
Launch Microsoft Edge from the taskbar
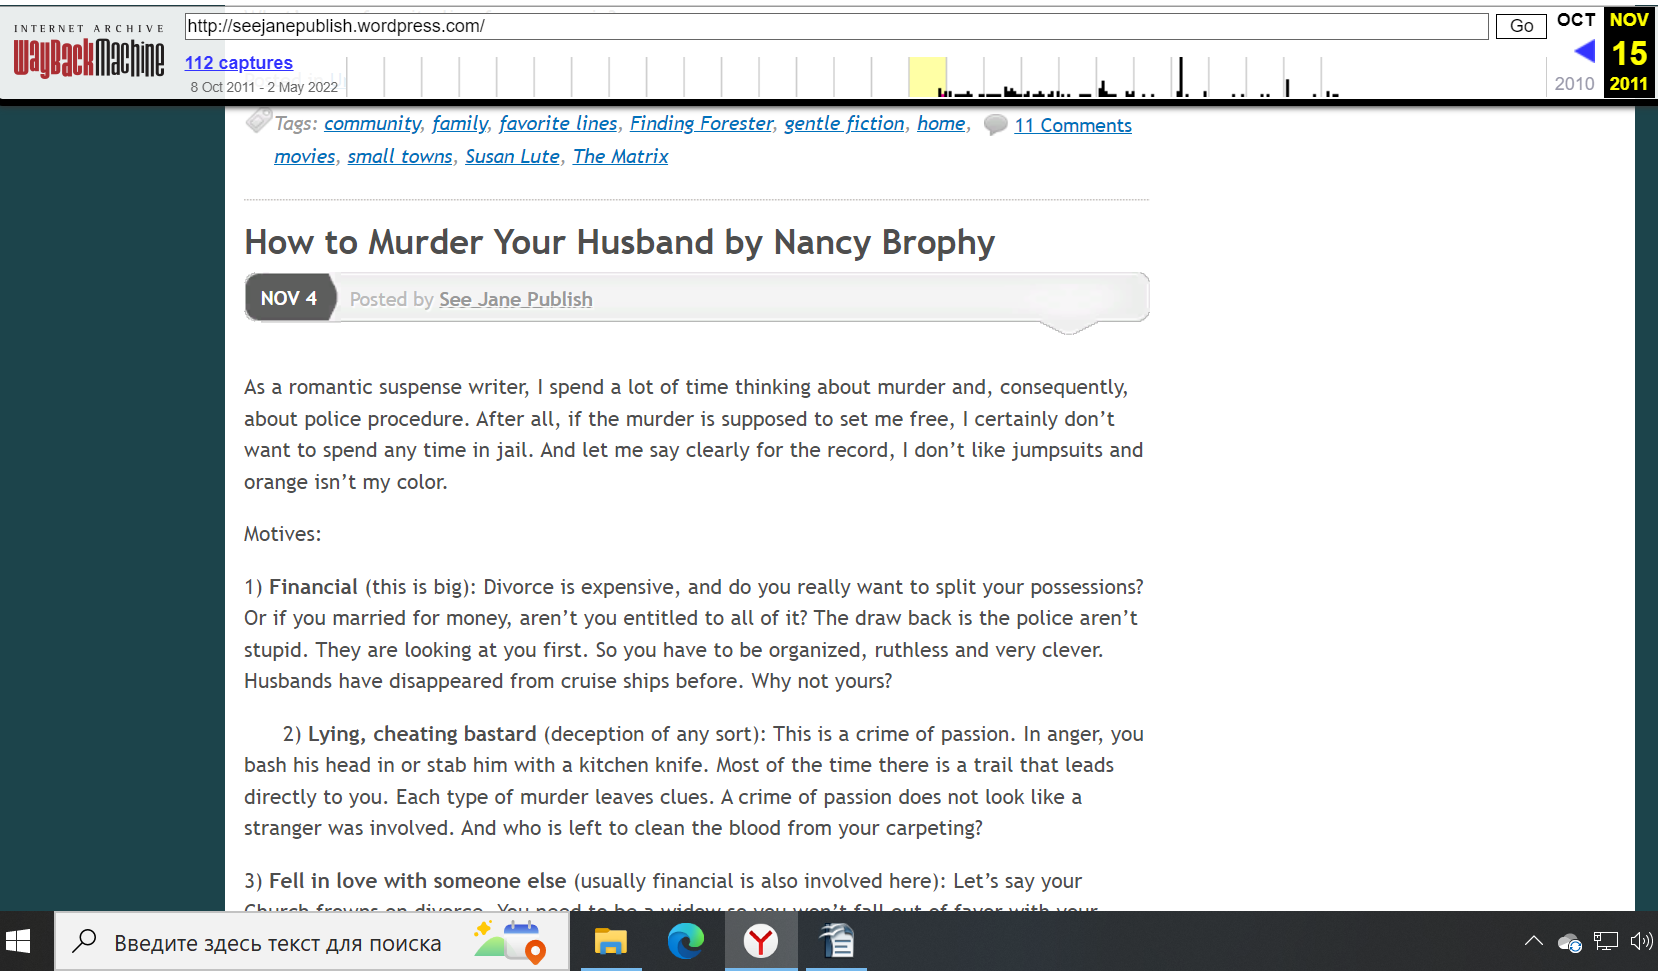point(686,942)
